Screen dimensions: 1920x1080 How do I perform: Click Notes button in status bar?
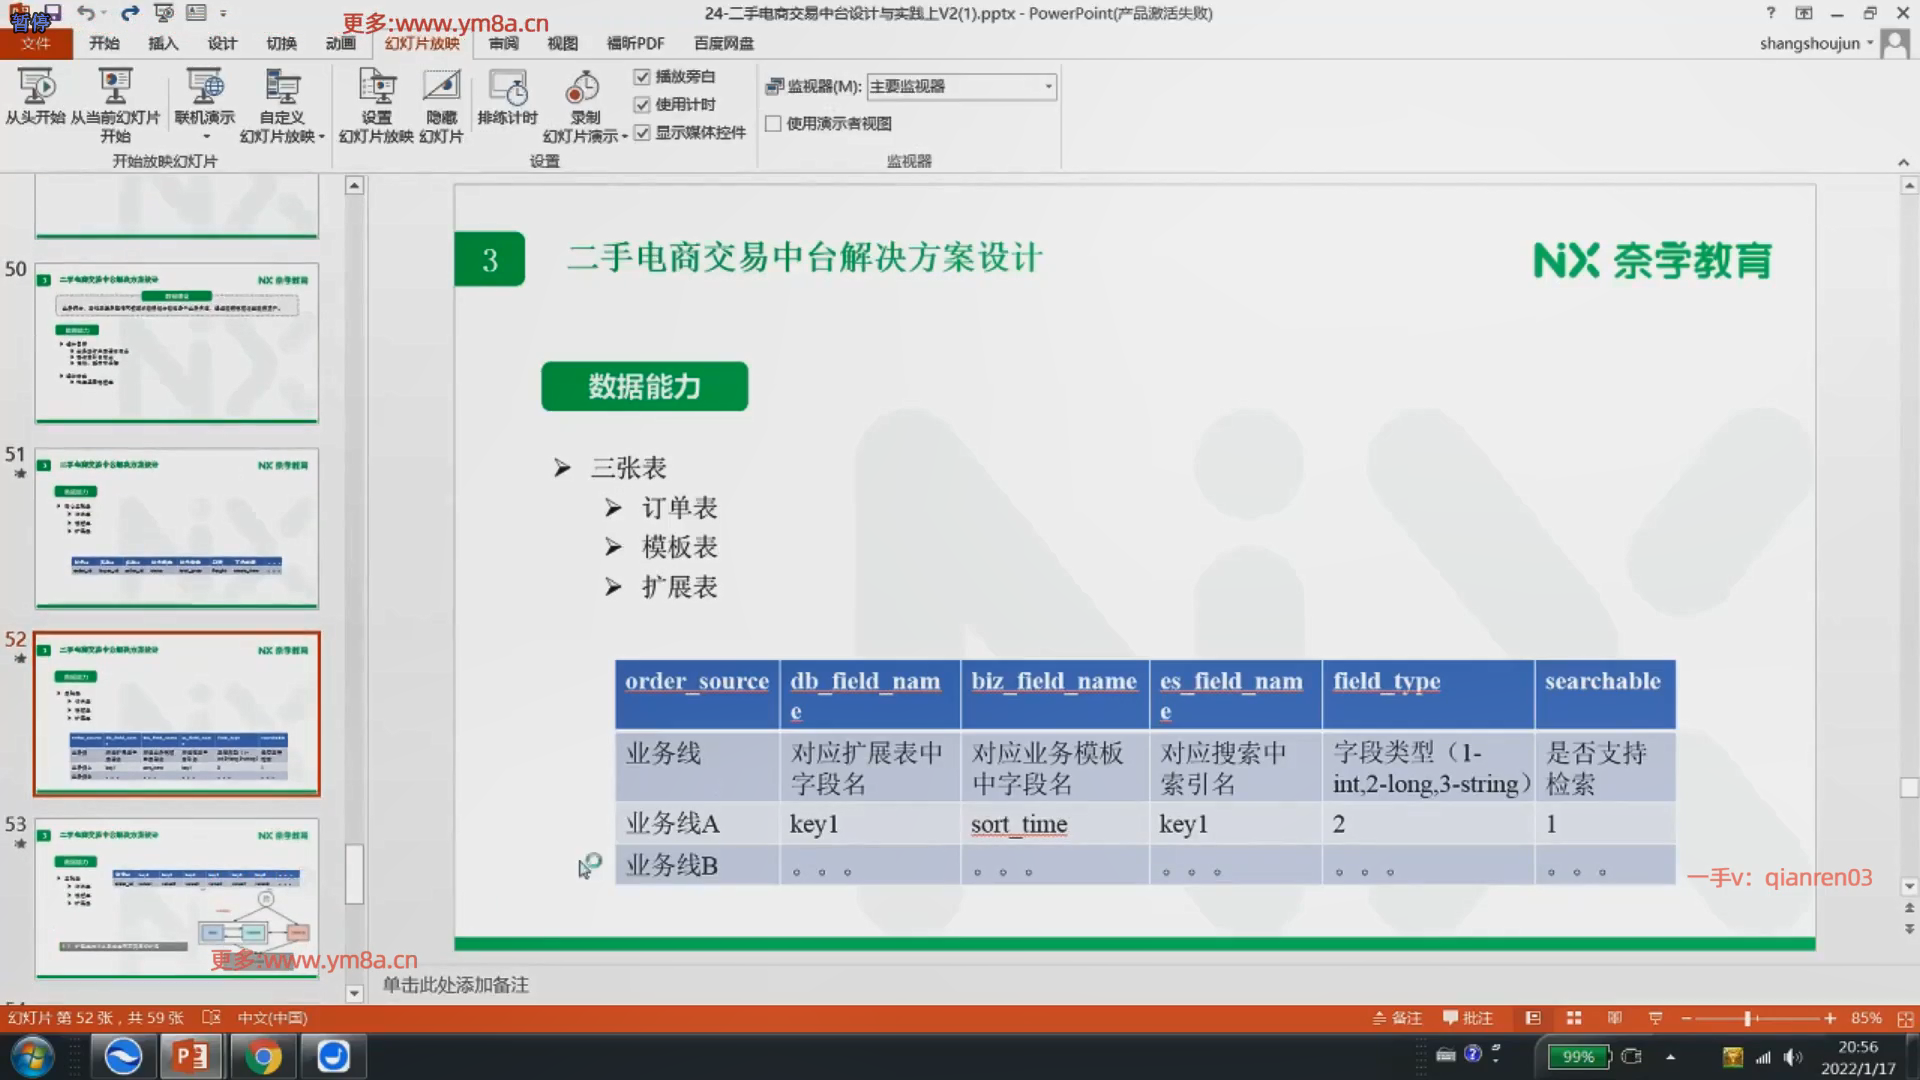coord(1397,1018)
